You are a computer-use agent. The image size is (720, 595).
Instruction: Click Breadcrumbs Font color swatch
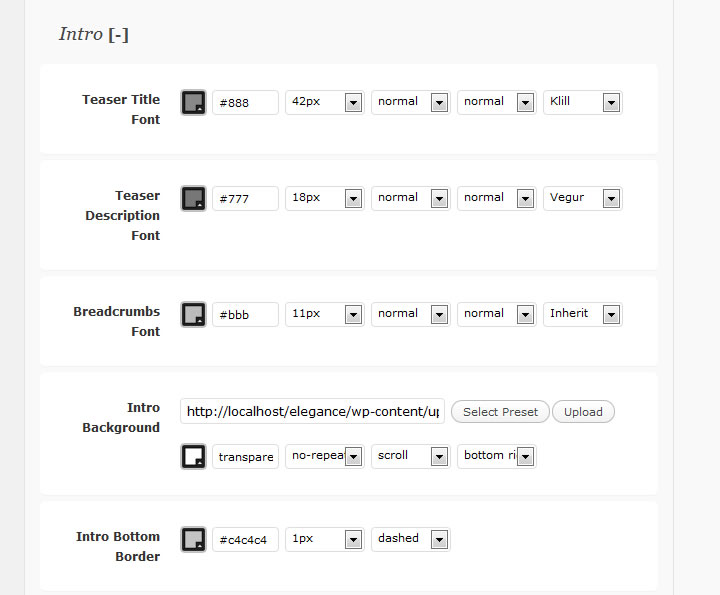click(193, 314)
